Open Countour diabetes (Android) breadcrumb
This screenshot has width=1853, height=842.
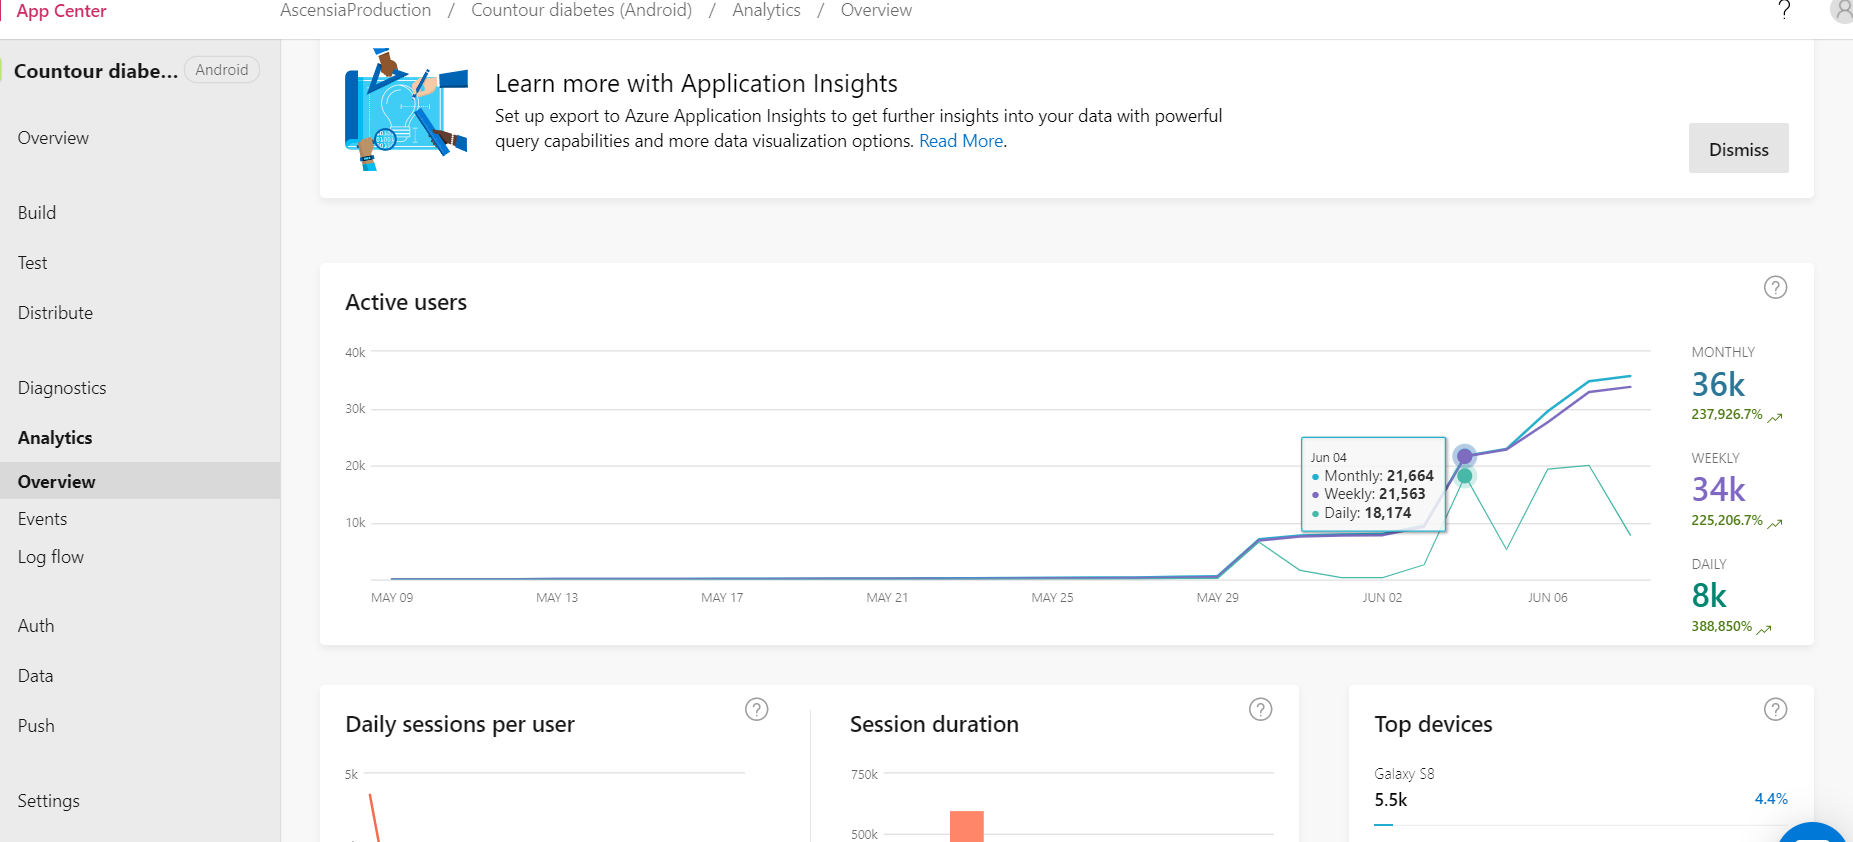tap(581, 10)
